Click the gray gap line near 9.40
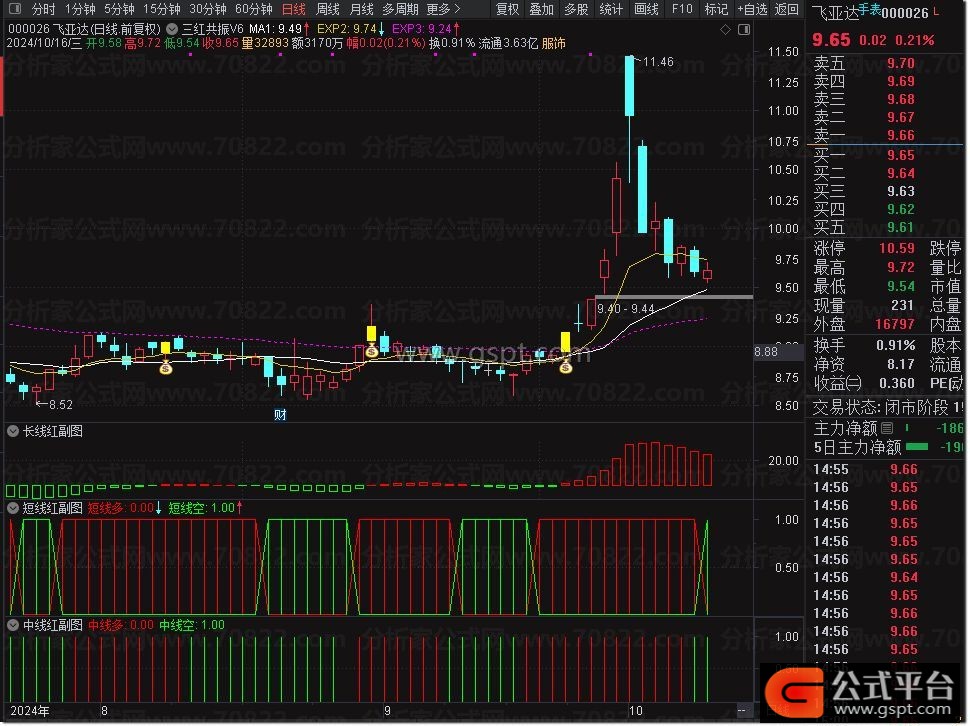The image size is (970, 726). pyautogui.click(x=674, y=297)
